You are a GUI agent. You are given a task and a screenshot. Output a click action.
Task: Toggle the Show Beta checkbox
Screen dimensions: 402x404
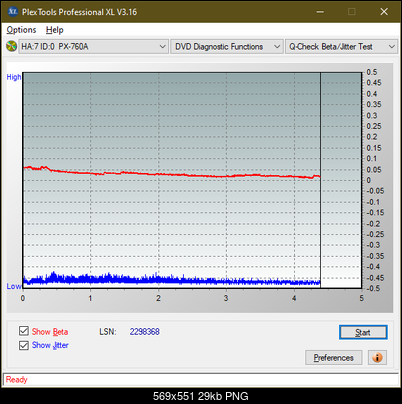[x=24, y=331]
